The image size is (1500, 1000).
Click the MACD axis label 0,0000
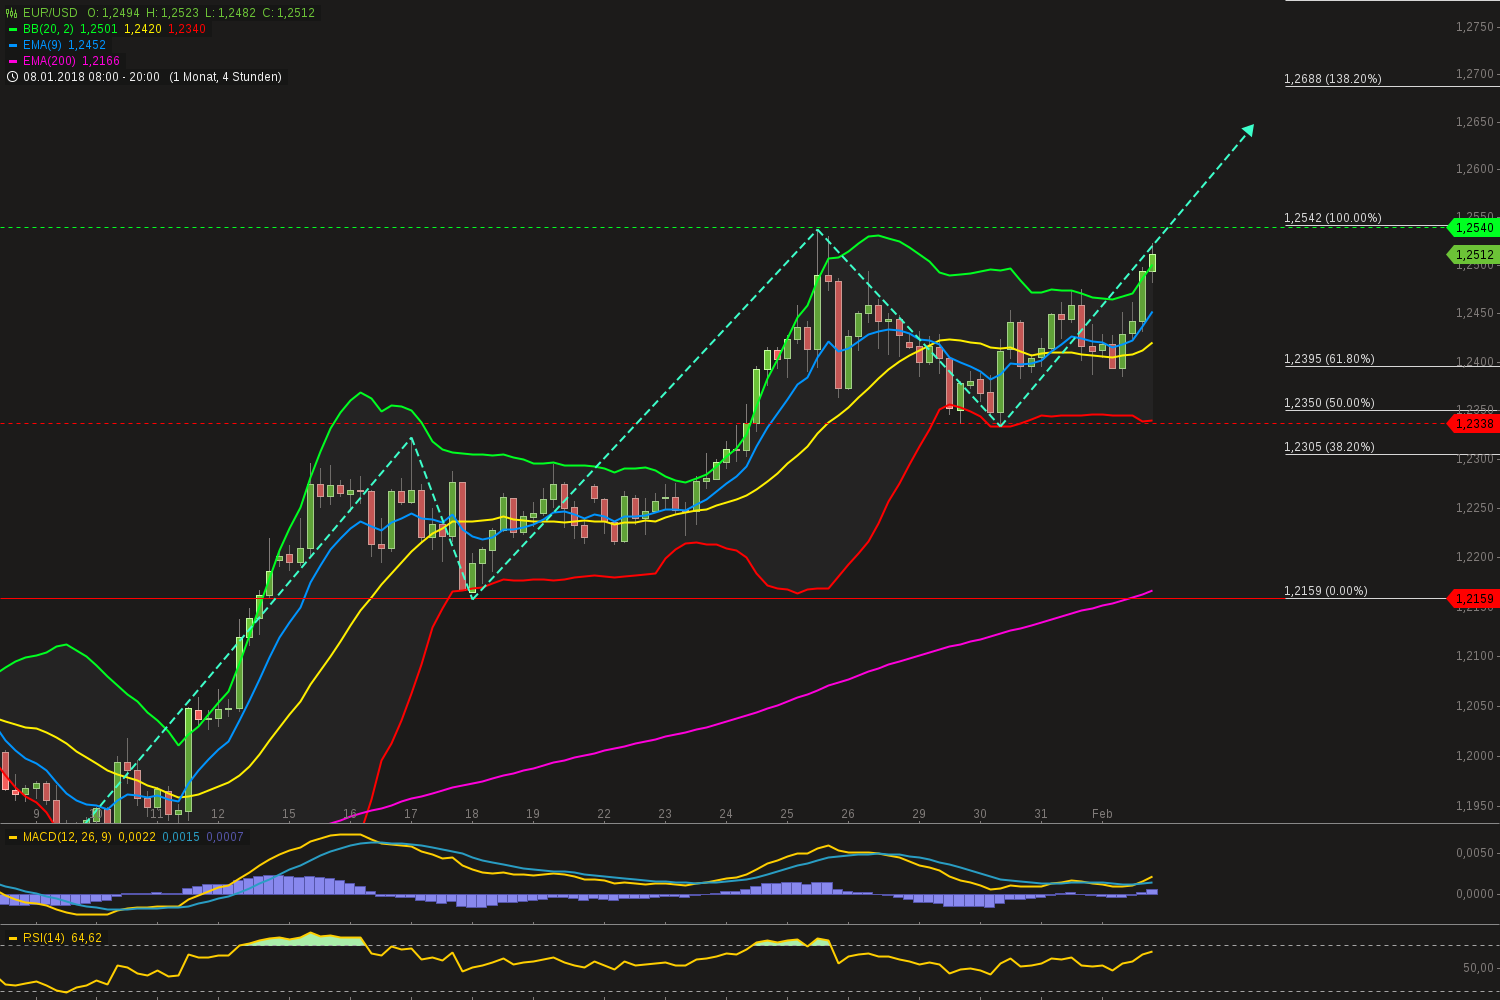[x=1475, y=894]
